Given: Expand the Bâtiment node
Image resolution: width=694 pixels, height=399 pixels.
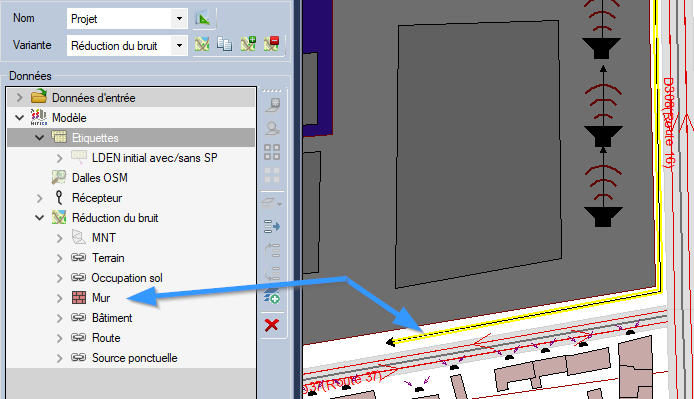Looking at the screenshot, I should click(x=59, y=318).
